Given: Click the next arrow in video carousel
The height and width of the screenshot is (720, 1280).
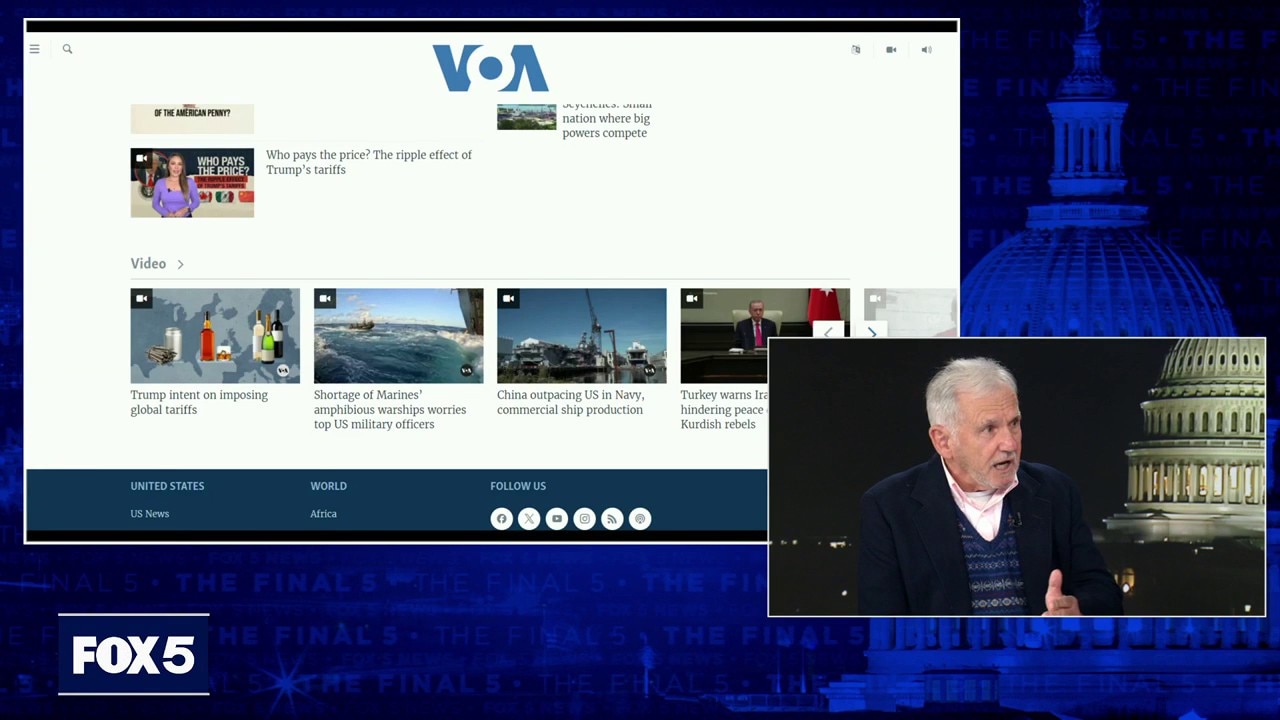Looking at the screenshot, I should click(872, 332).
